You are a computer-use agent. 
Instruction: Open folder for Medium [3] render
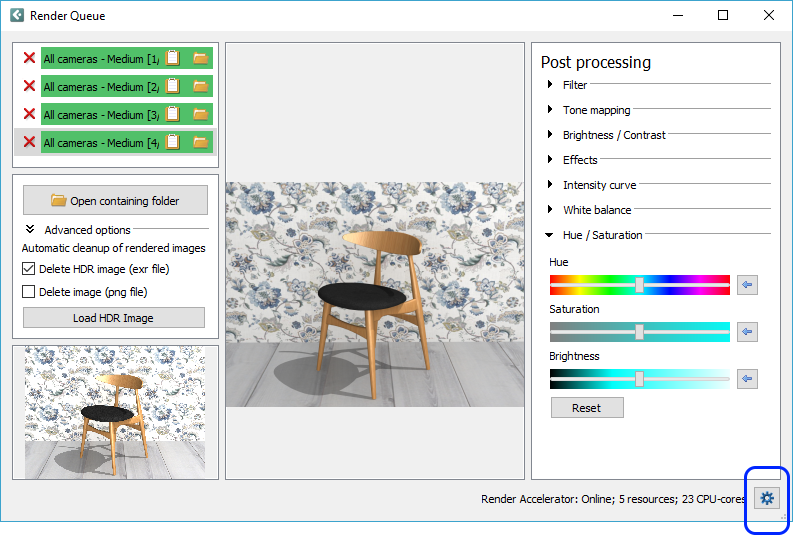[x=201, y=114]
